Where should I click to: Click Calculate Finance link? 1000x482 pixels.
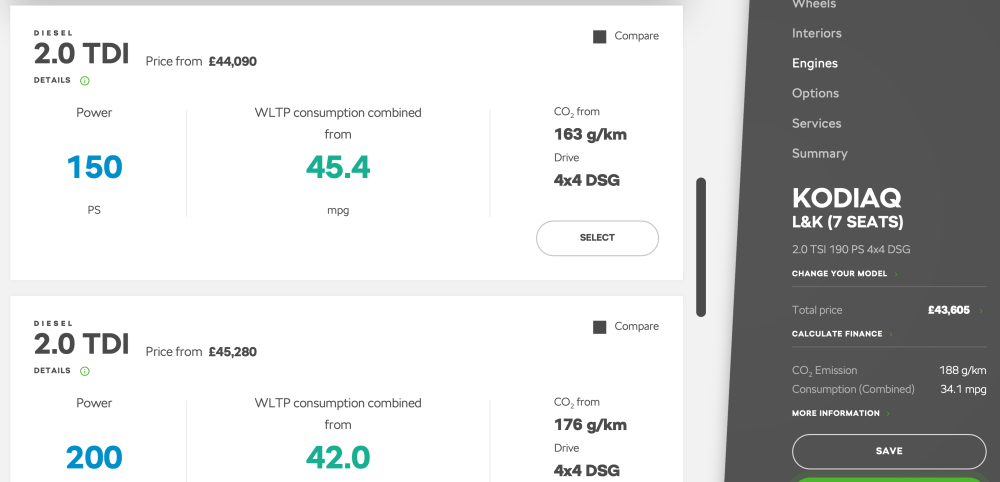tap(837, 334)
